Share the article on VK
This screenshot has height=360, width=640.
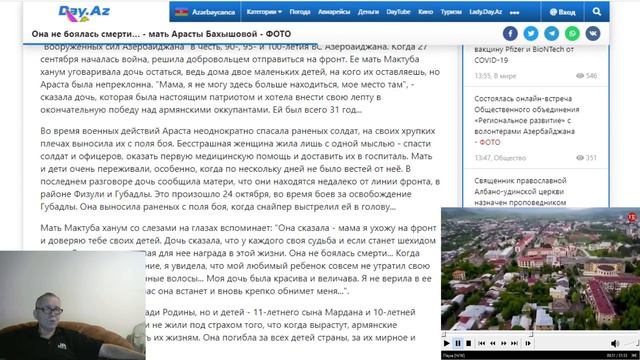coord(593,33)
